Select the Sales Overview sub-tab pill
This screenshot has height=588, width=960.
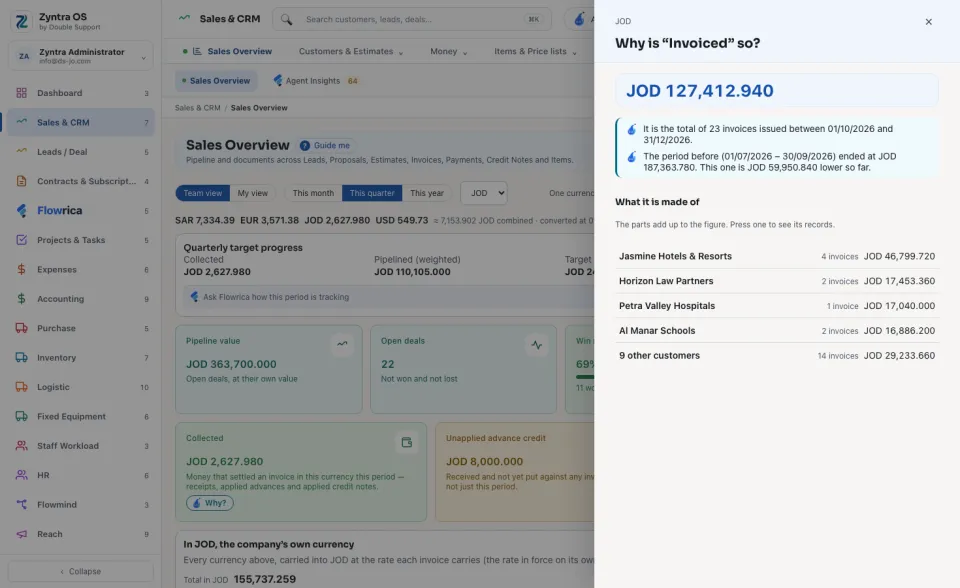(x=216, y=81)
